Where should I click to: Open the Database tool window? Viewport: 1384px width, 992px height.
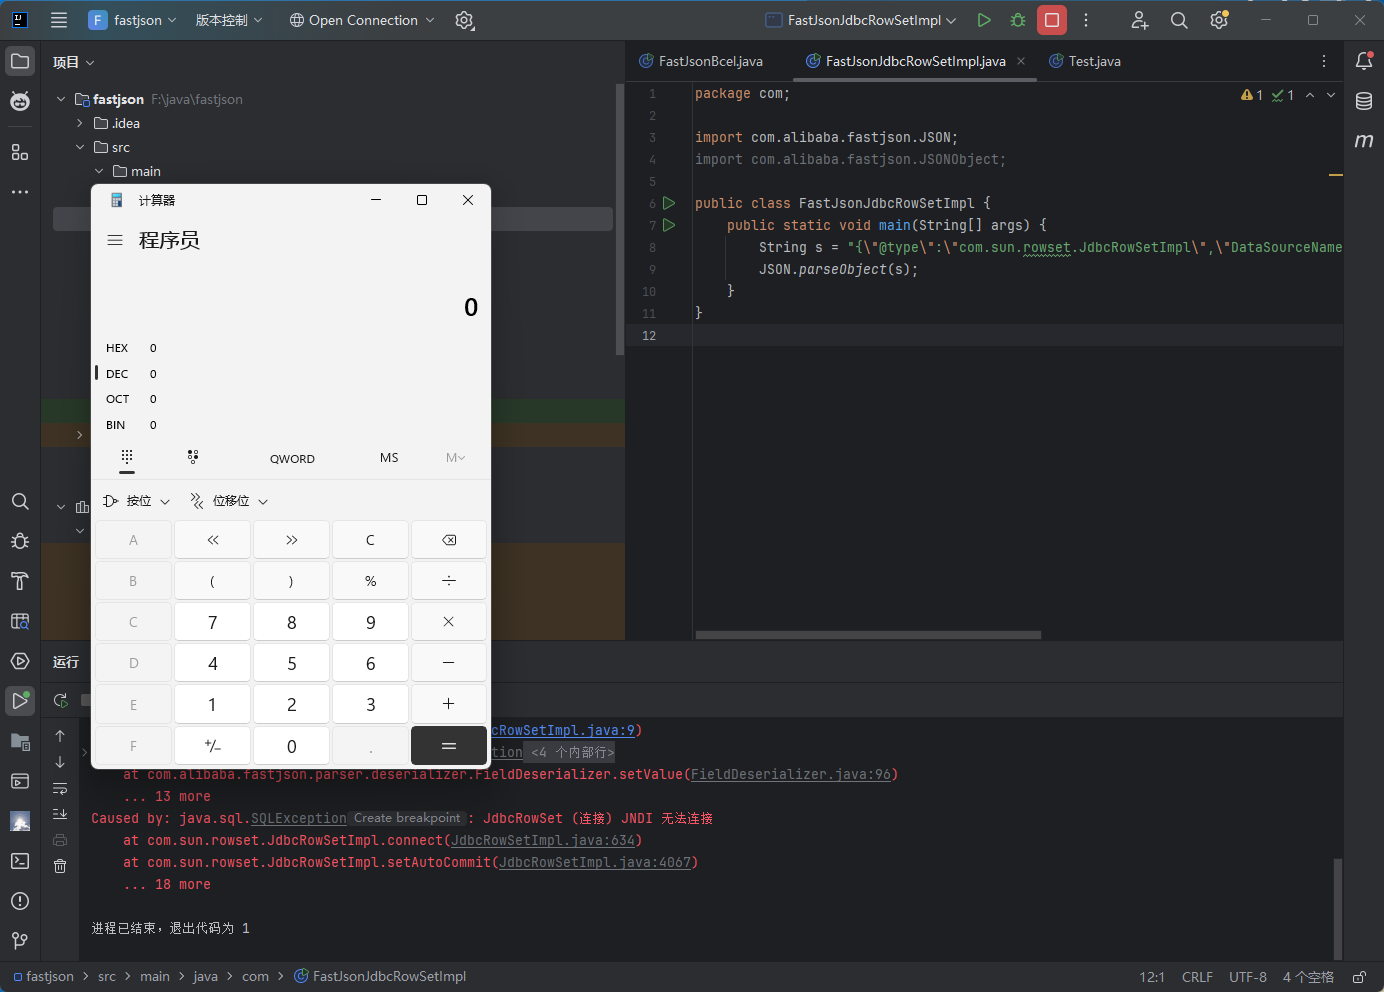coord(1364,101)
